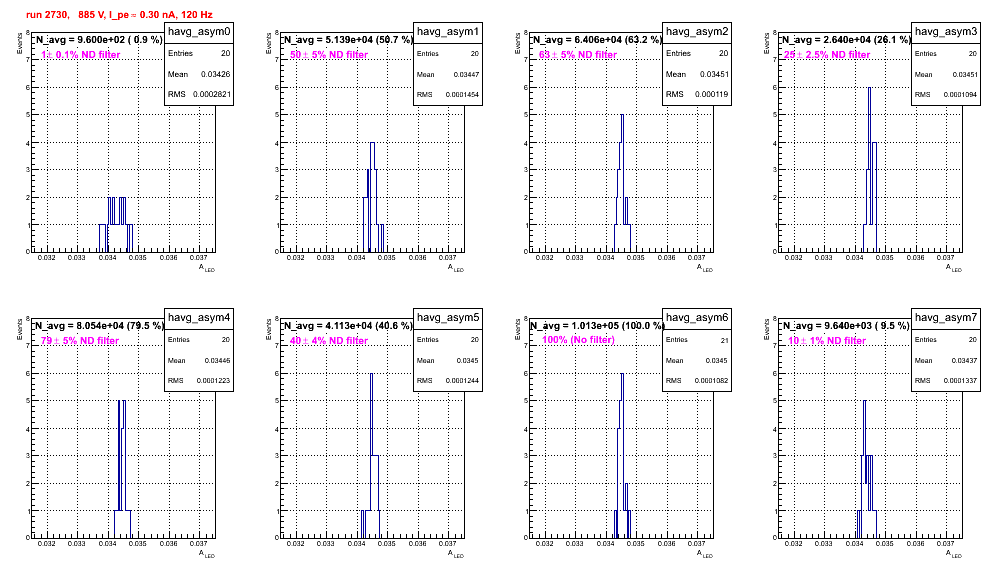
Task: Pick the magenta 1± 0.1% ND filter label
Action: [x=81, y=55]
